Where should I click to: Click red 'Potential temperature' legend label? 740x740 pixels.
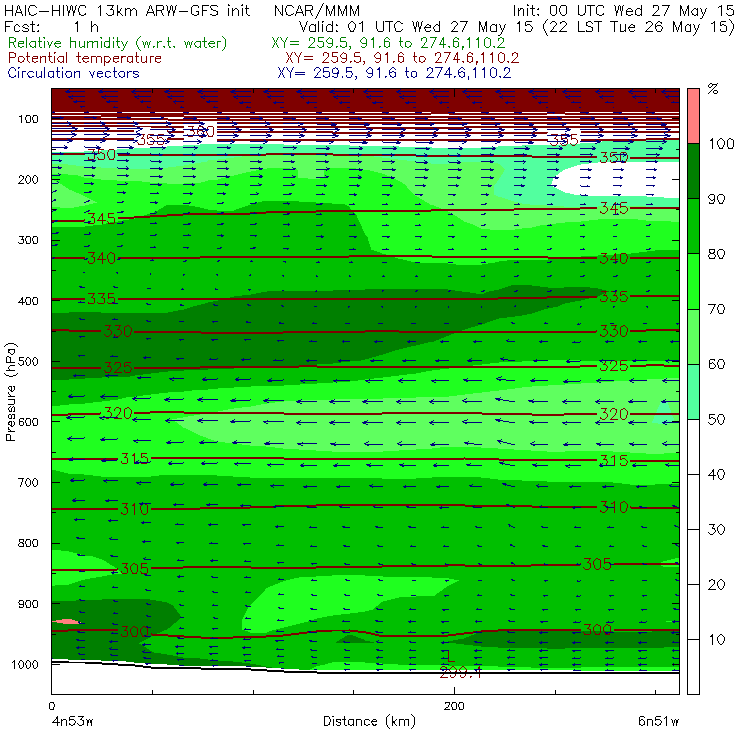tap(85, 58)
